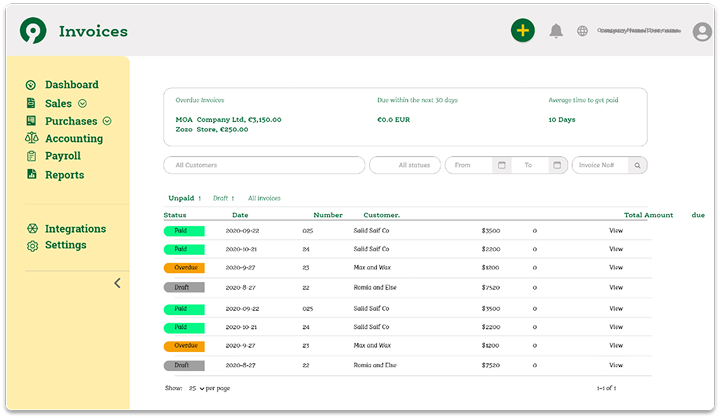
Task: Change rows per page dropdown
Action: tap(196, 387)
